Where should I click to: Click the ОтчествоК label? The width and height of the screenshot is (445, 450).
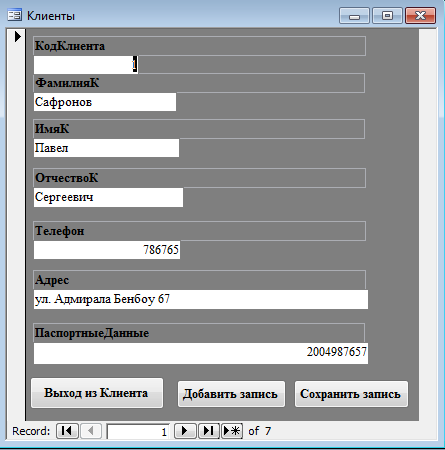[x=199, y=178]
